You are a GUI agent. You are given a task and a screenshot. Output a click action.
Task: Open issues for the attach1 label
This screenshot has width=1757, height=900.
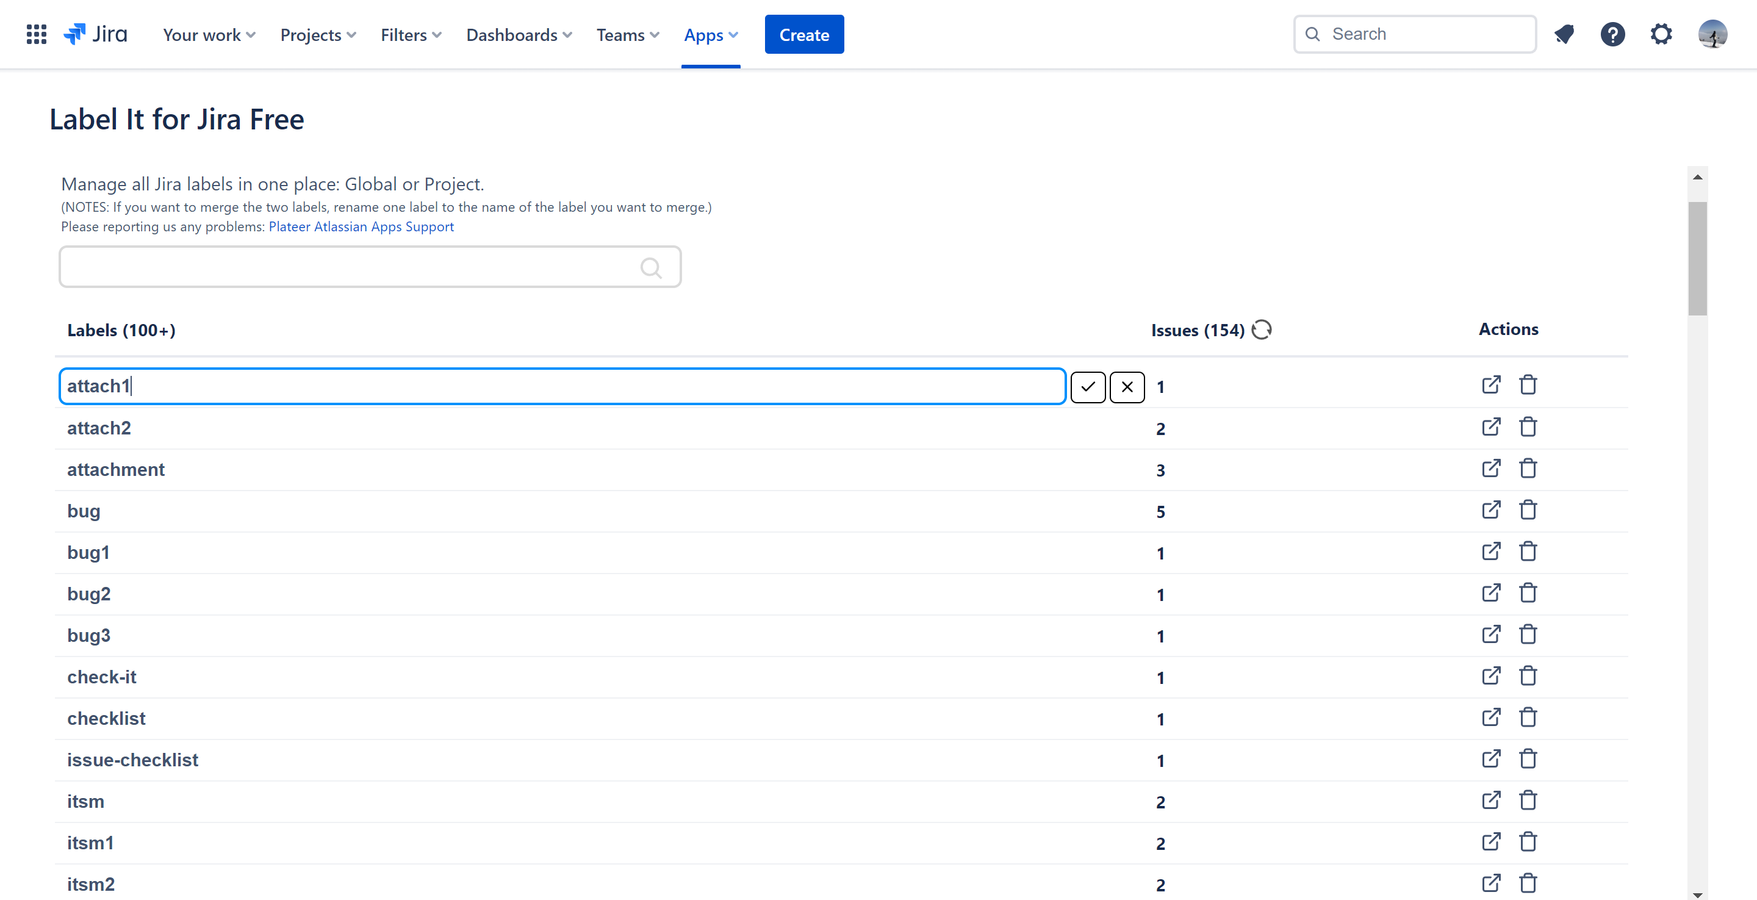1491,385
